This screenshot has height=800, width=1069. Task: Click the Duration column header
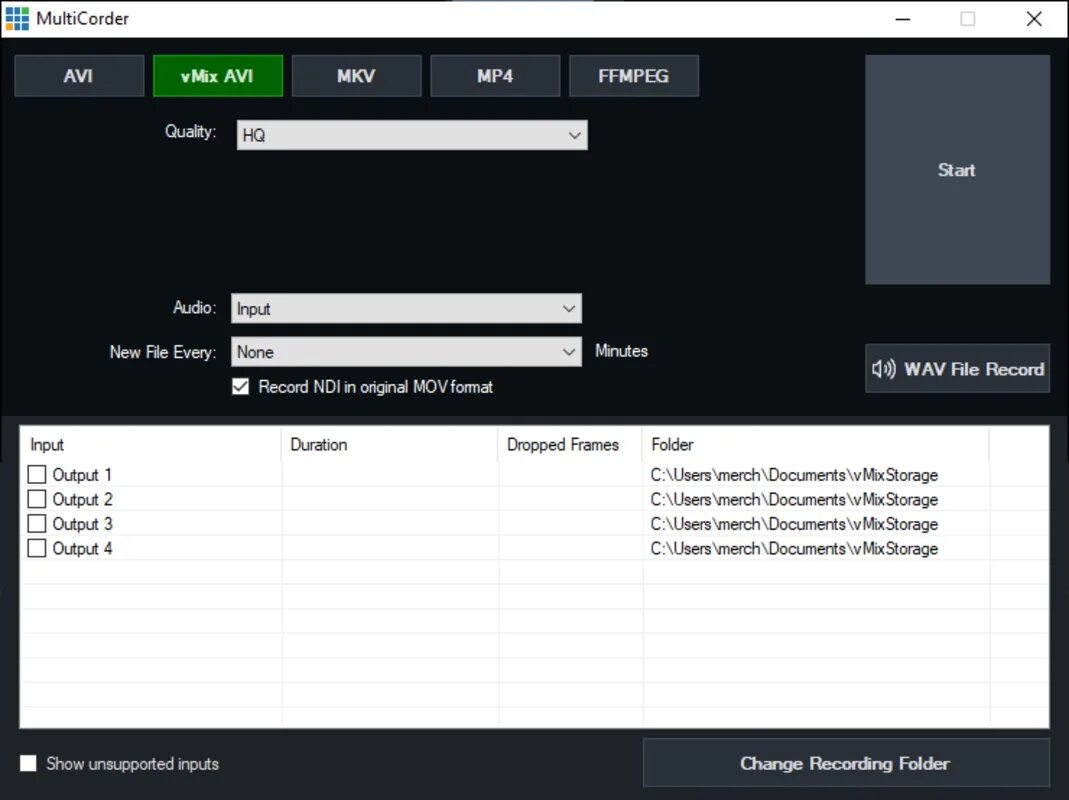coord(389,445)
